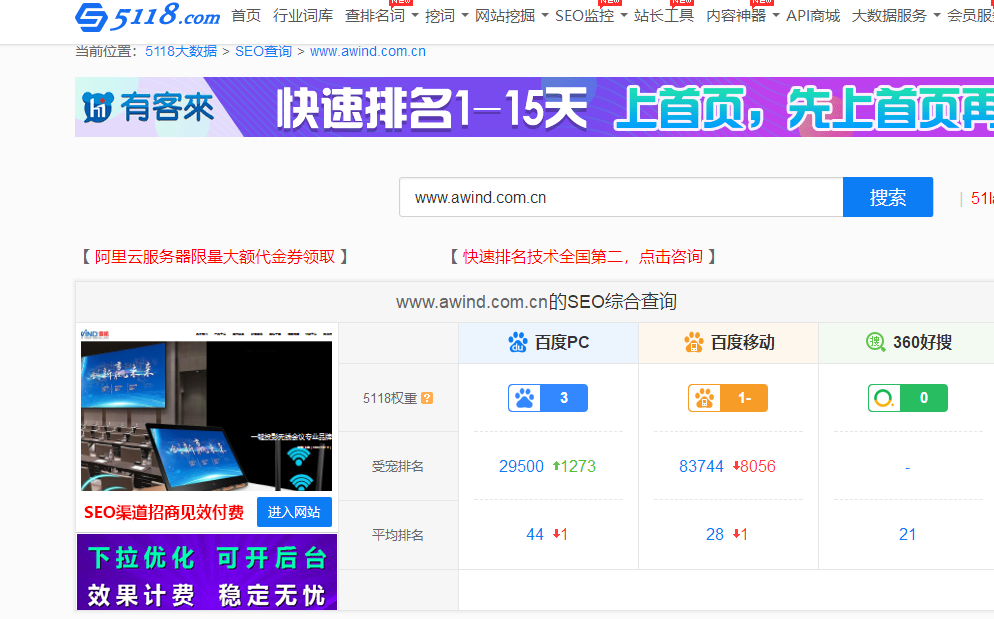994x619 pixels.
Task: Click the 百度PC weight badge showing 3
Action: coord(548,398)
